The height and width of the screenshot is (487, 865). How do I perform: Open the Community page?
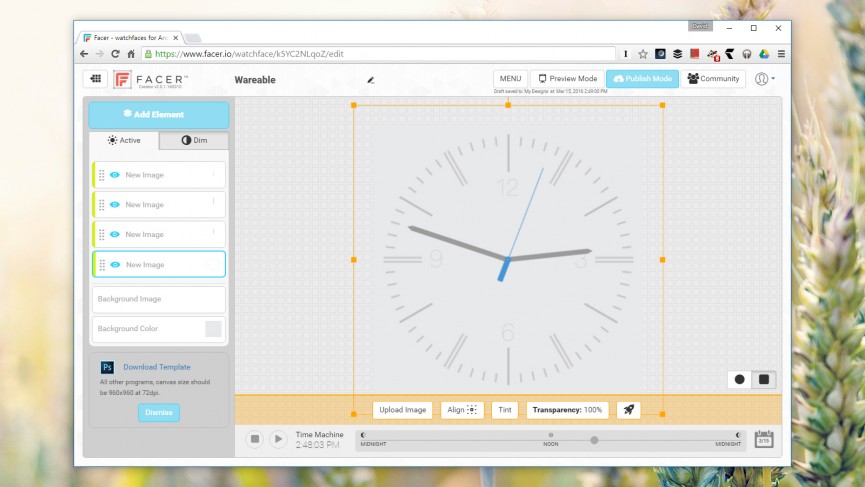[713, 79]
